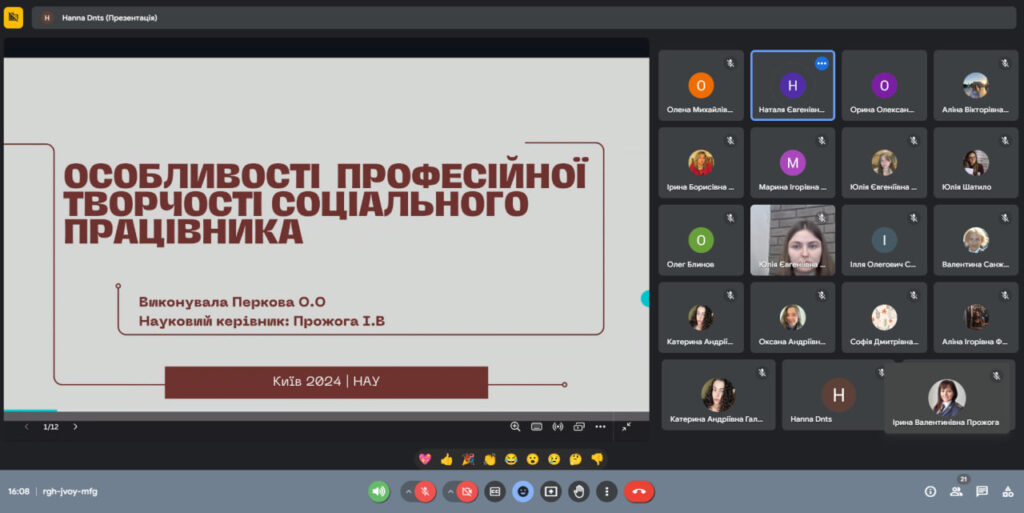Send the thumbs up reaction
This screenshot has width=1024, height=513.
pyautogui.click(x=446, y=459)
